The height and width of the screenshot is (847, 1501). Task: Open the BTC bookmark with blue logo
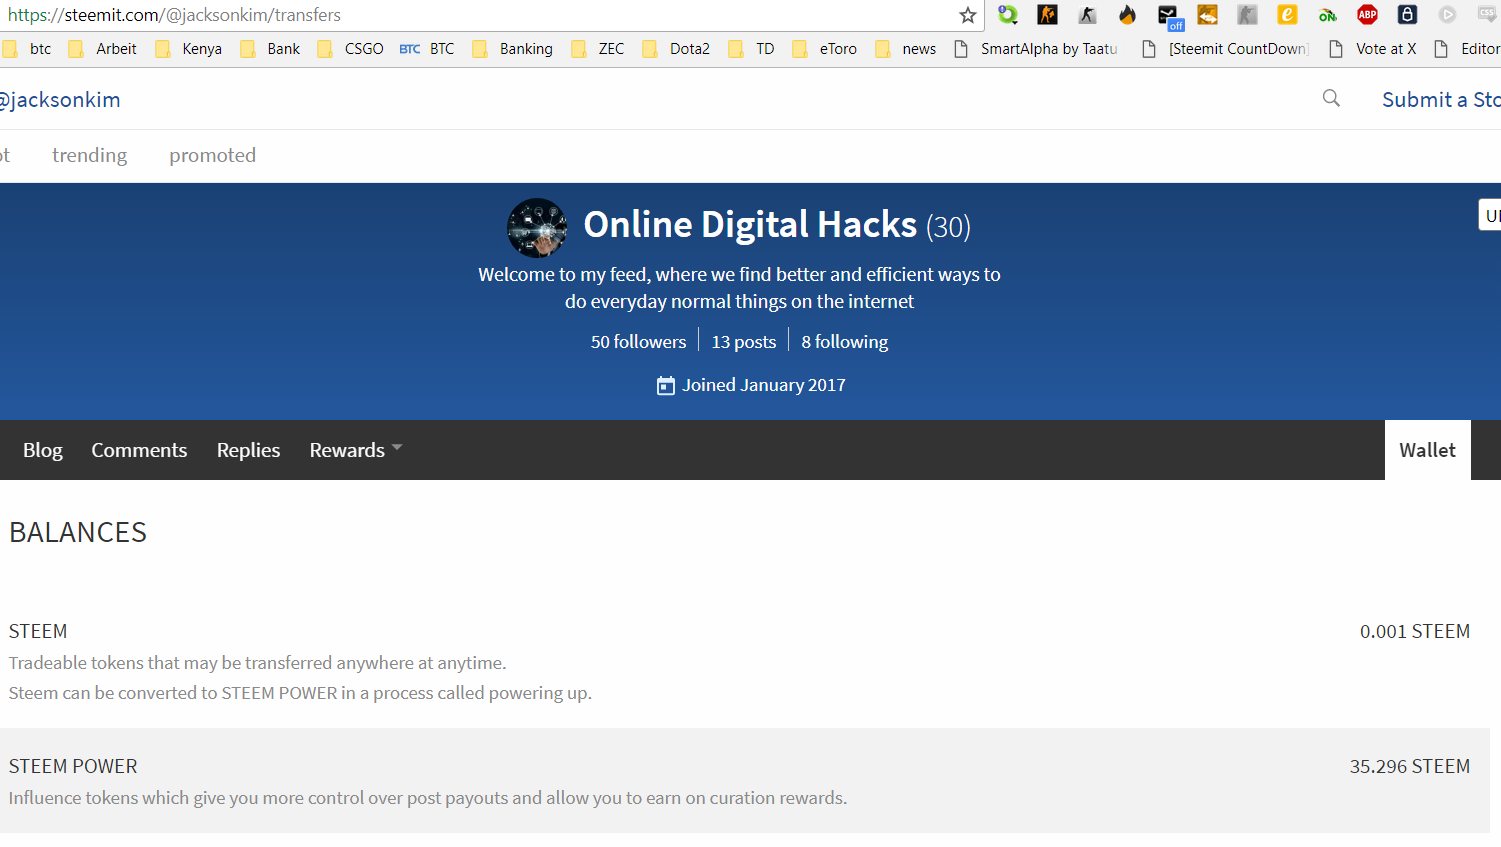(x=427, y=49)
